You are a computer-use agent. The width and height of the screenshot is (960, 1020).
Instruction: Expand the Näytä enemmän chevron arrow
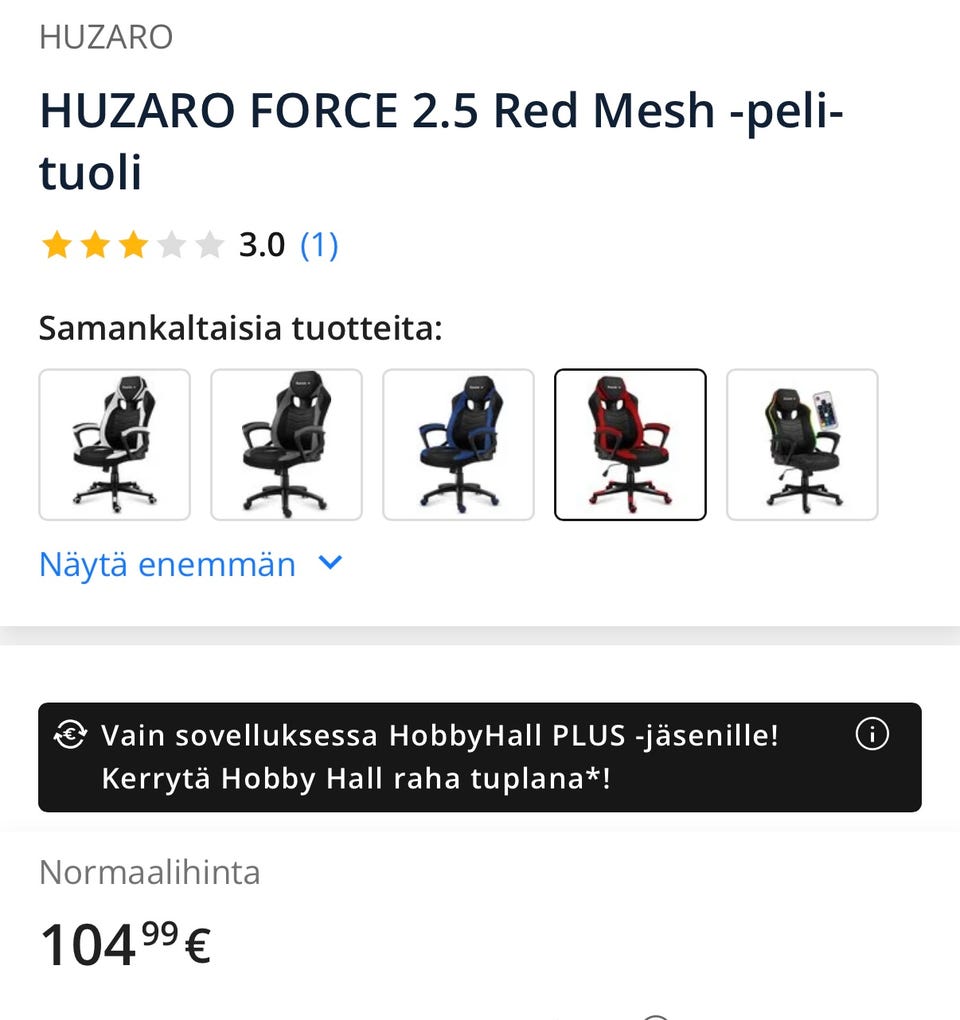click(330, 563)
